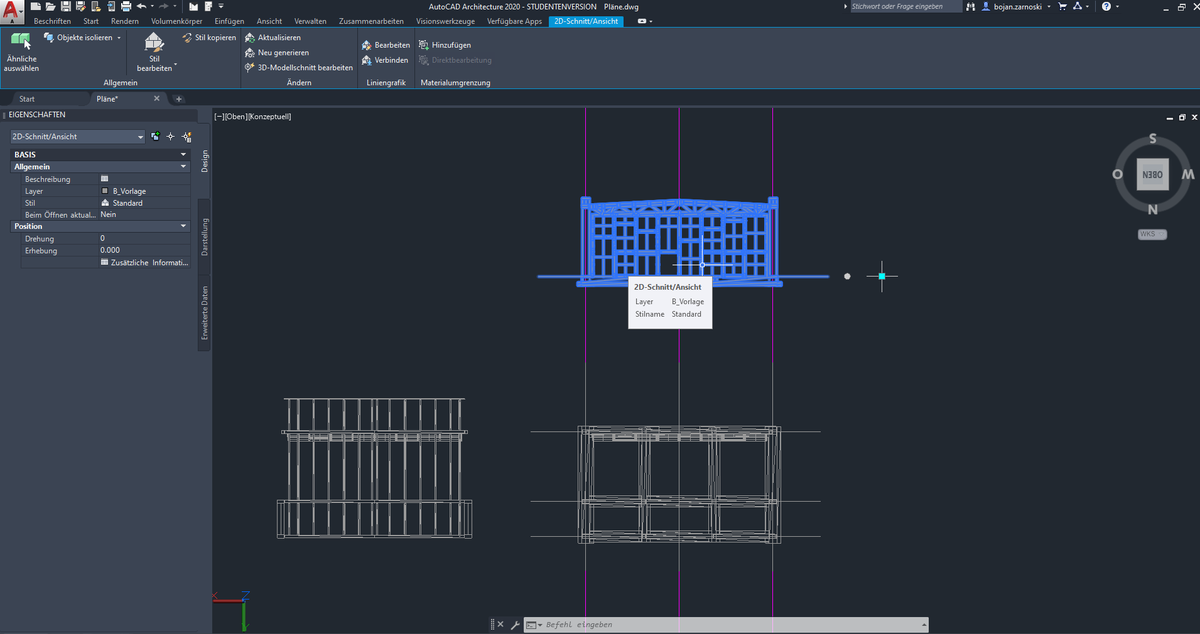The image size is (1200, 634).
Task: Open the 2D-Schnitt/Ansicht object type dropdown
Action: click(x=140, y=137)
